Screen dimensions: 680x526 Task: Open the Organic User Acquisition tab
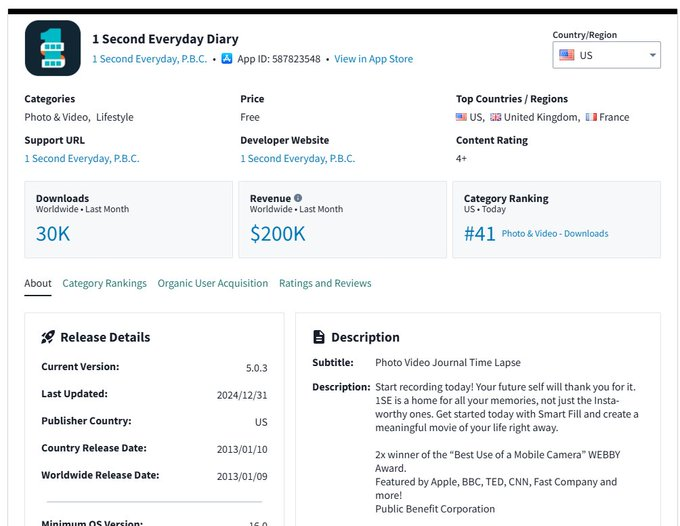click(x=212, y=283)
